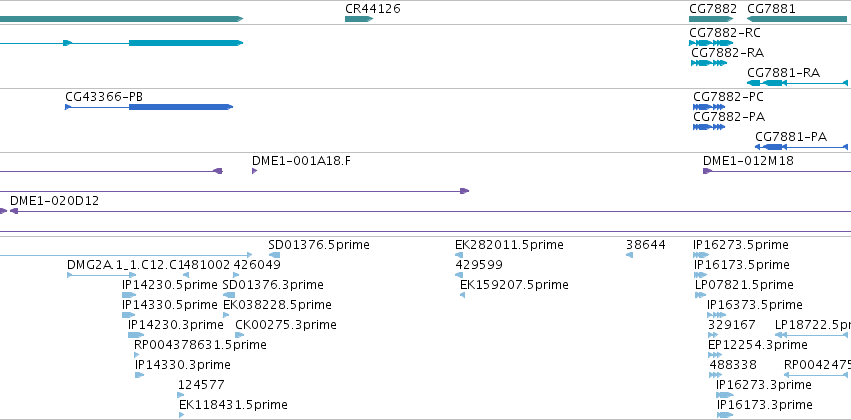Click the SD01376.5prime EST glyph
851x420 pixels.
pyautogui.click(x=275, y=255)
